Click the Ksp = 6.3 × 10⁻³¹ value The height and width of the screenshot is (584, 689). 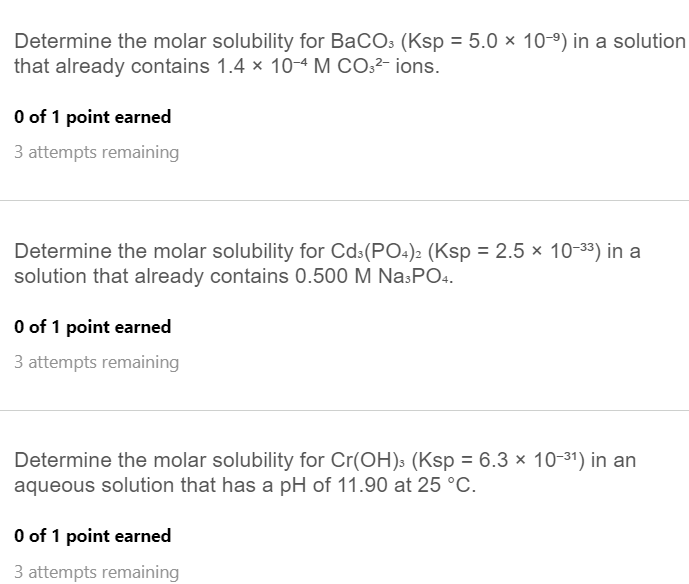pos(496,460)
